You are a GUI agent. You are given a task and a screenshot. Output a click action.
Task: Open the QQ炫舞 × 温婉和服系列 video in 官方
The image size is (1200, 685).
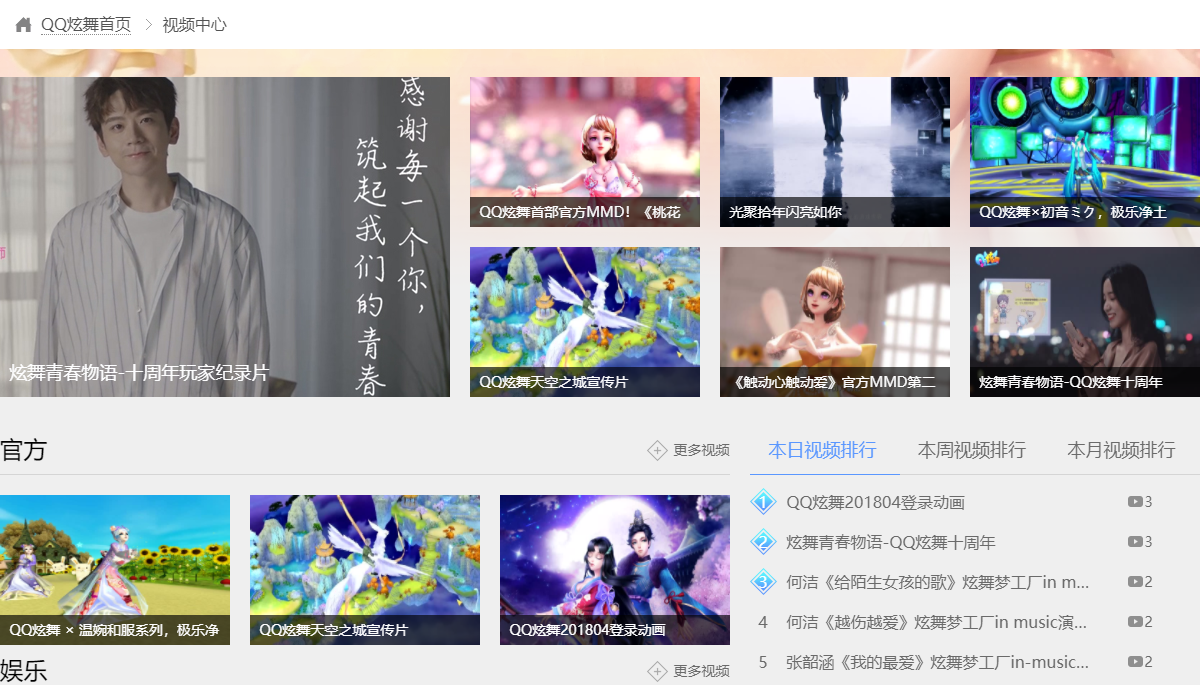tap(115, 570)
